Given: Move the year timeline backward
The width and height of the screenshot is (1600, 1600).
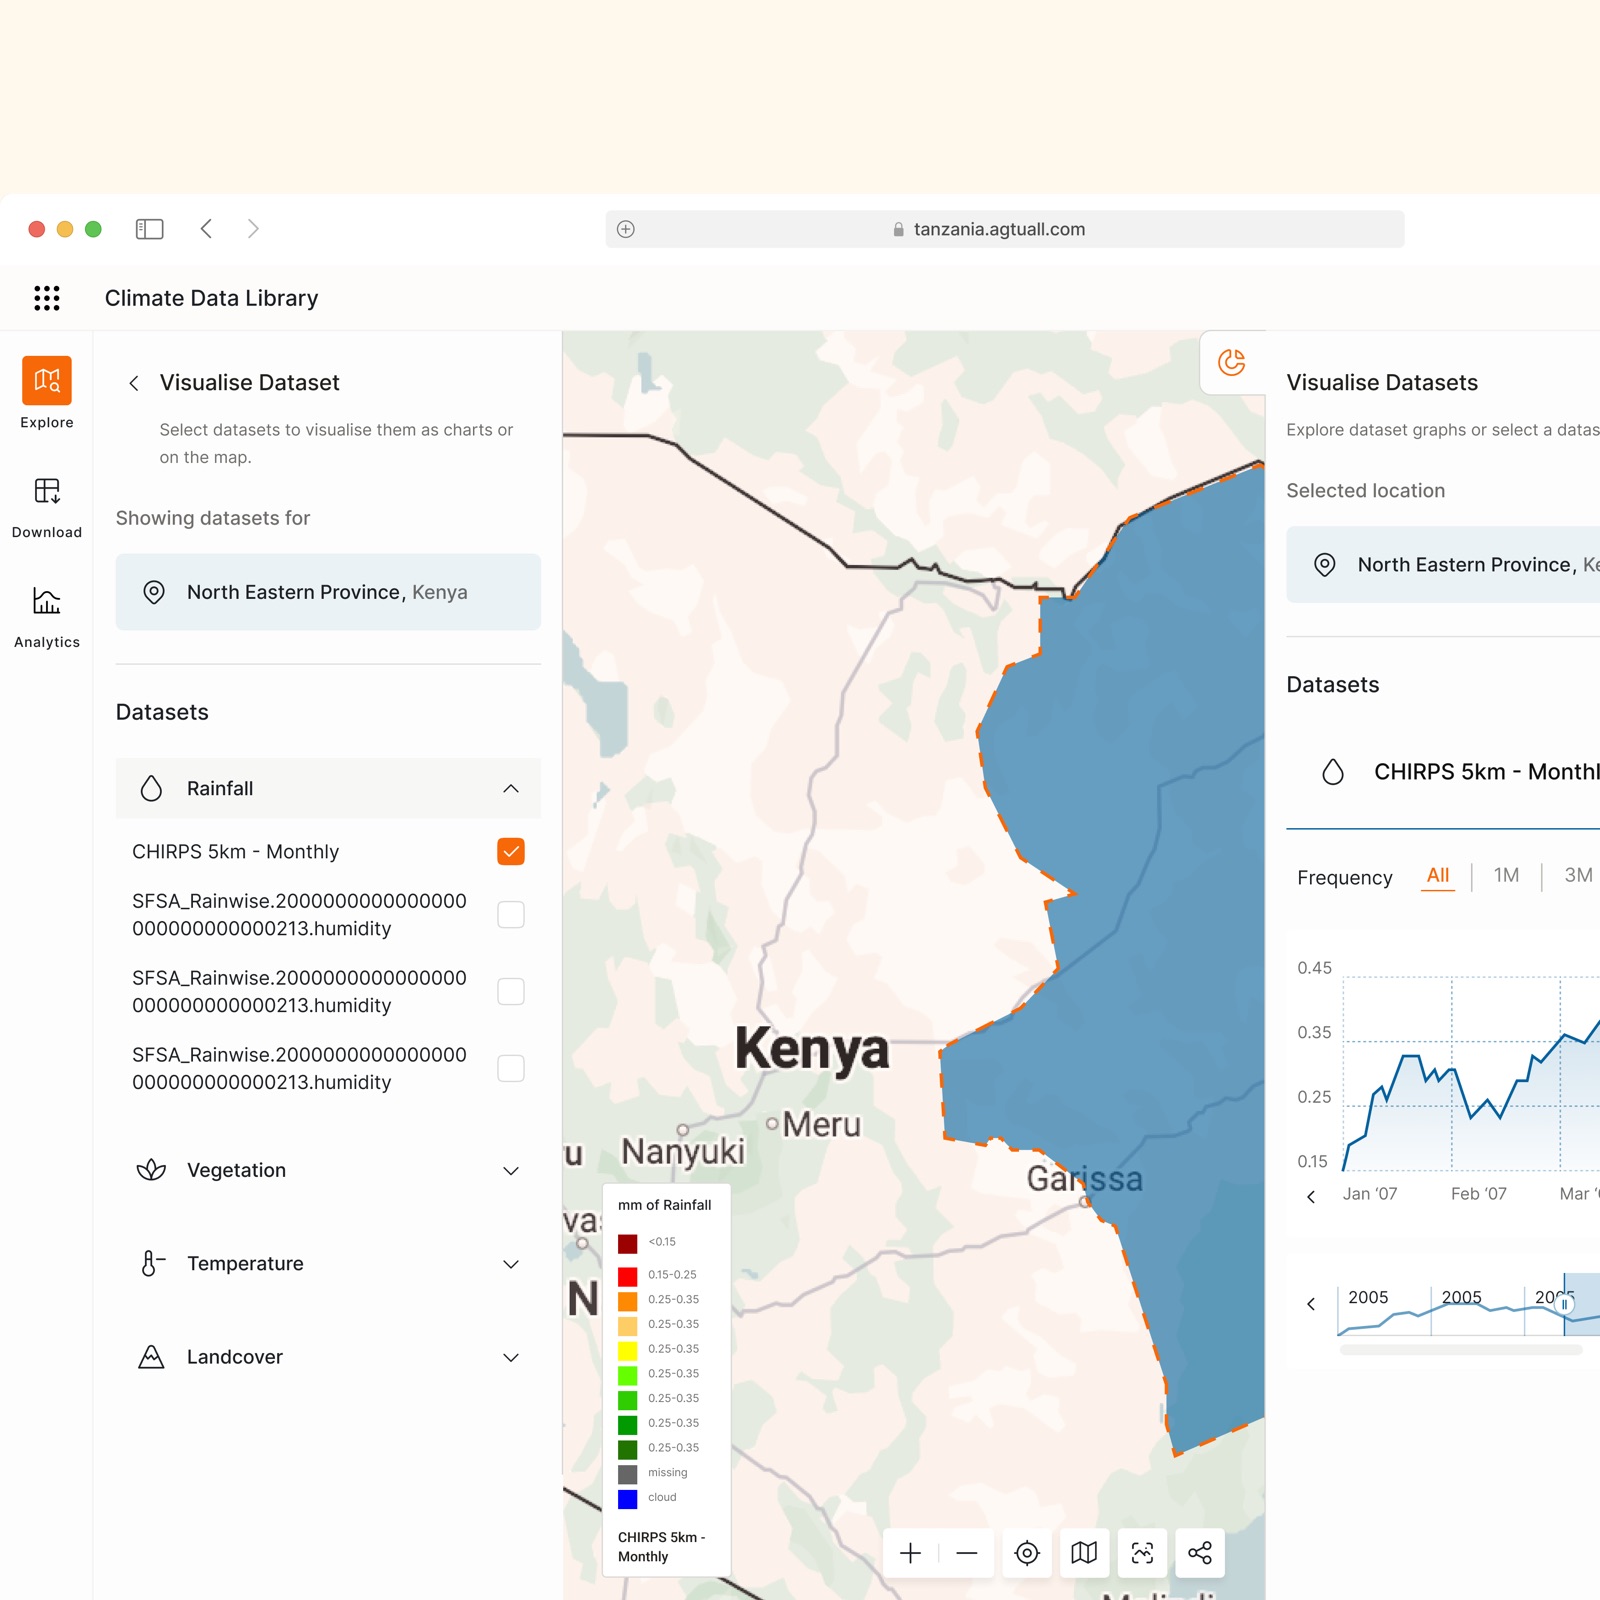Looking at the screenshot, I should click(x=1311, y=1304).
